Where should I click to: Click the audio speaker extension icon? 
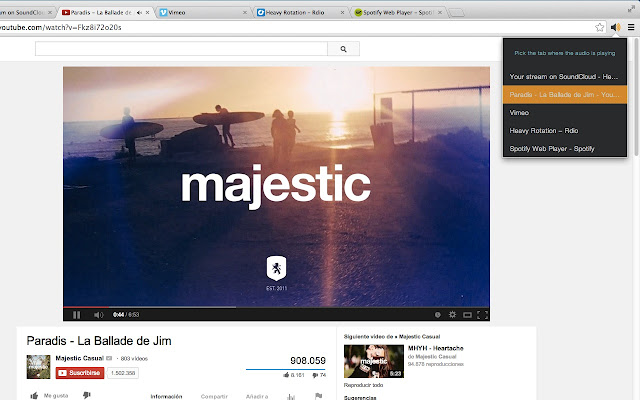(x=616, y=27)
